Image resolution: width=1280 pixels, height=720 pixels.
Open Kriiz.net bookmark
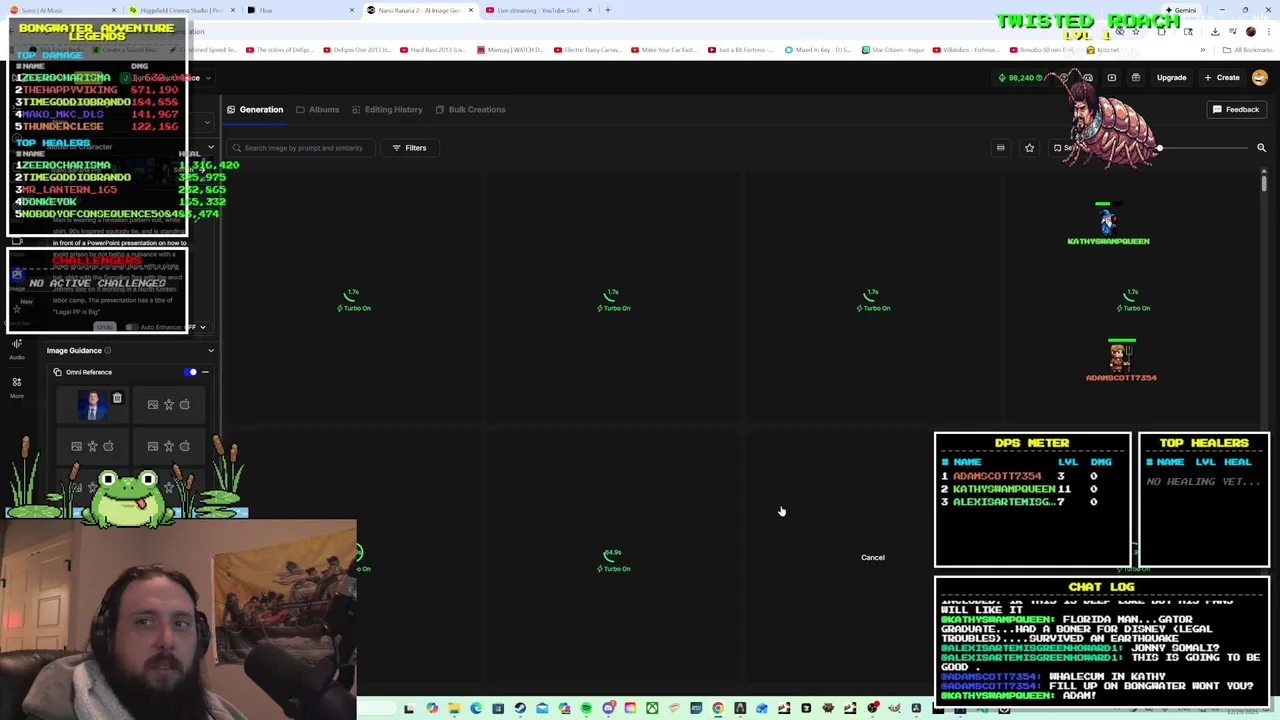point(1103,50)
